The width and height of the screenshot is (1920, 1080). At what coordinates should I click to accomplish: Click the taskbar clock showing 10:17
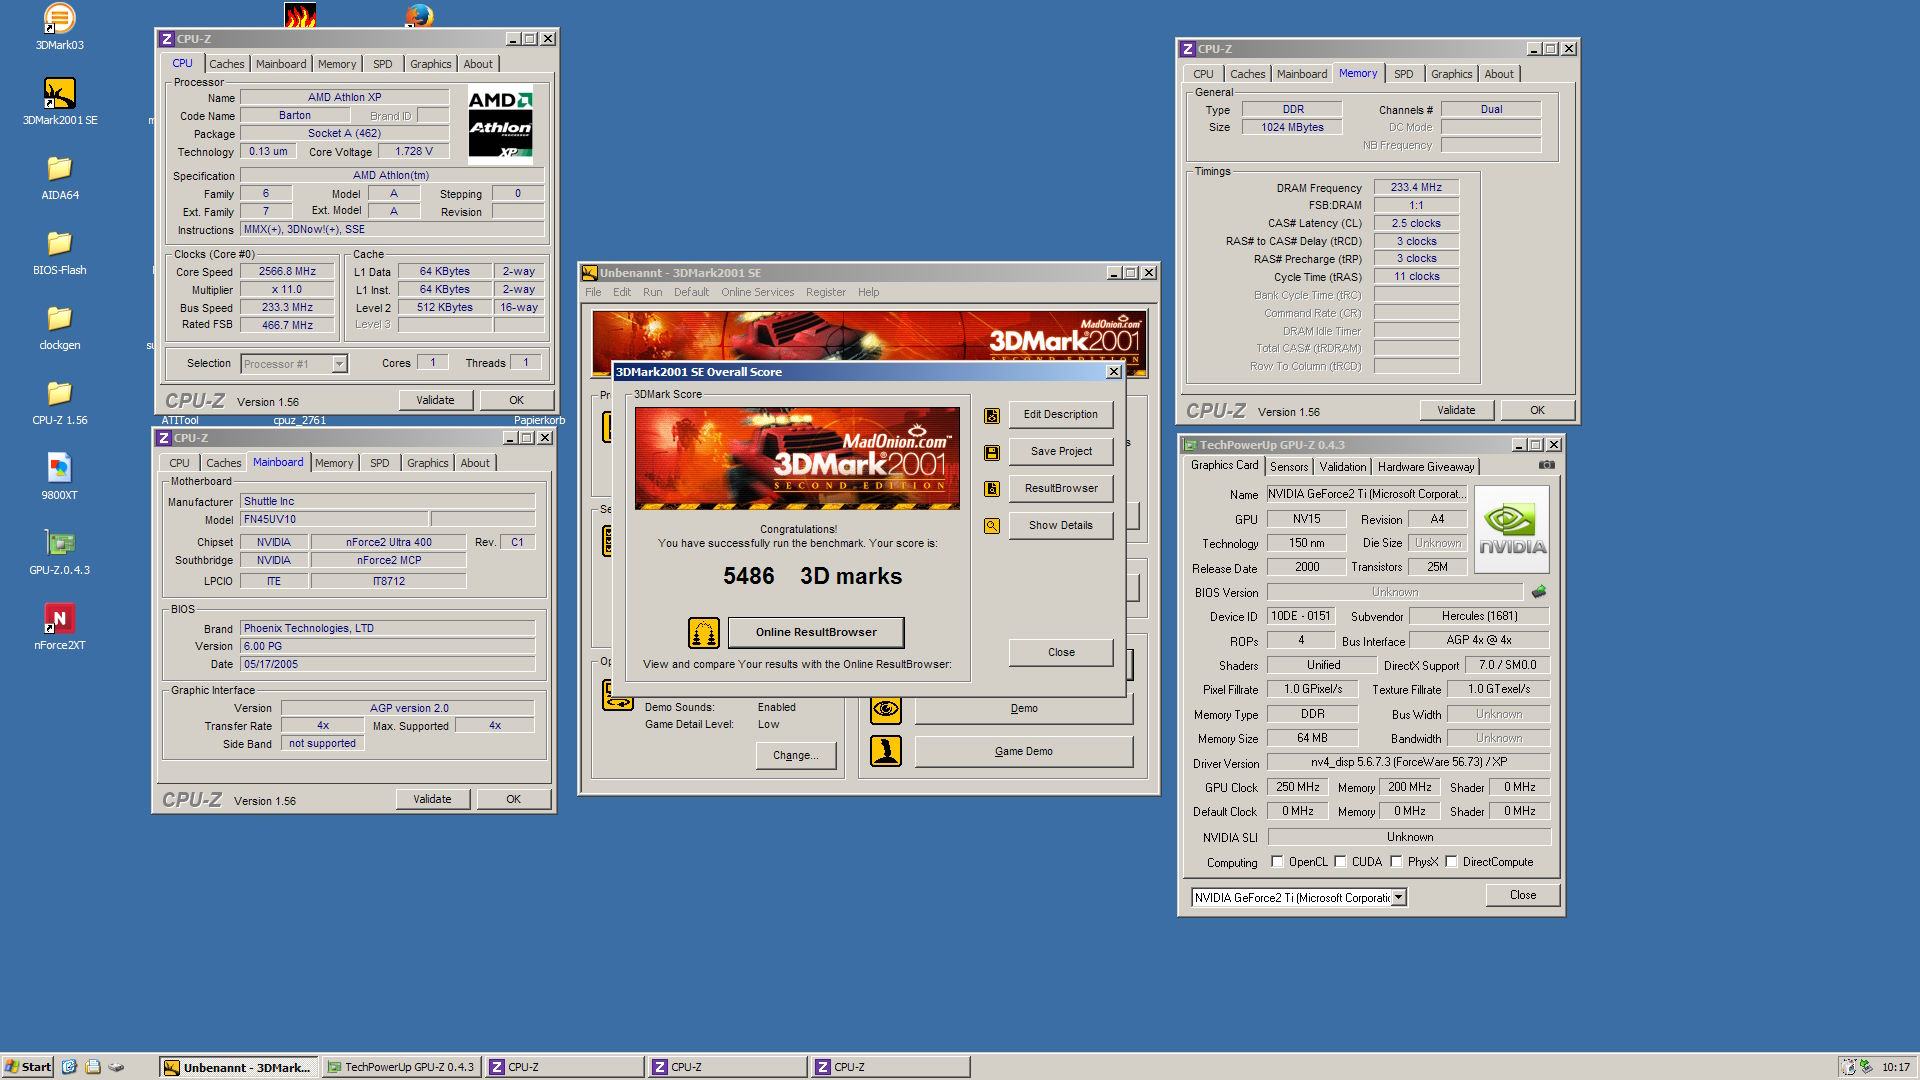tap(1895, 1067)
